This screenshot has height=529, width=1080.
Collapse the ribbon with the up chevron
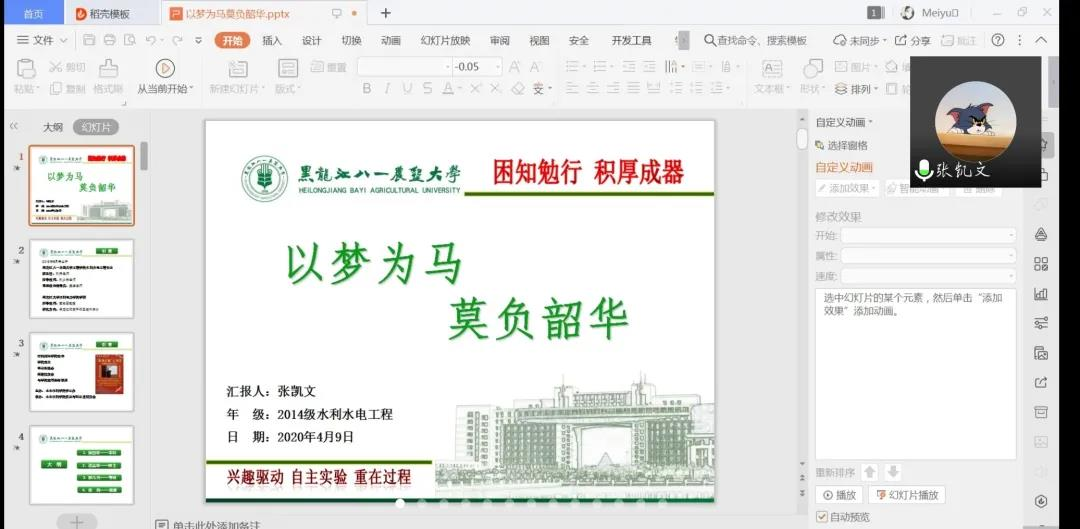click(1041, 41)
